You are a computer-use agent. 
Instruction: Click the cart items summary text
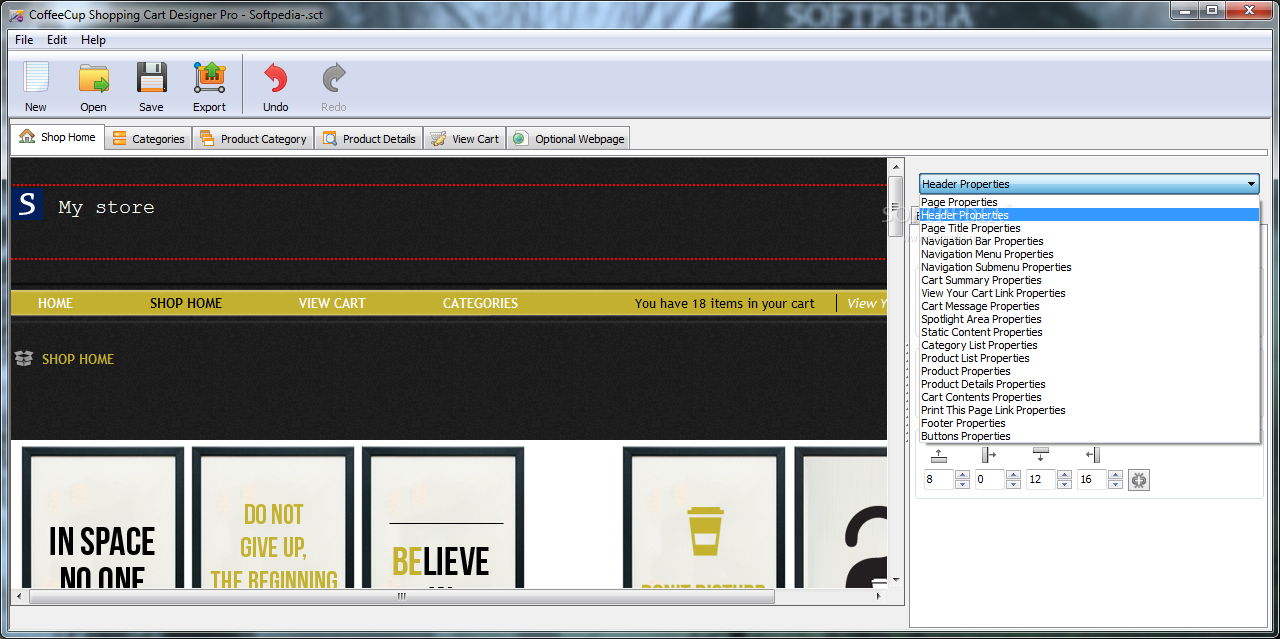pyautogui.click(x=724, y=303)
